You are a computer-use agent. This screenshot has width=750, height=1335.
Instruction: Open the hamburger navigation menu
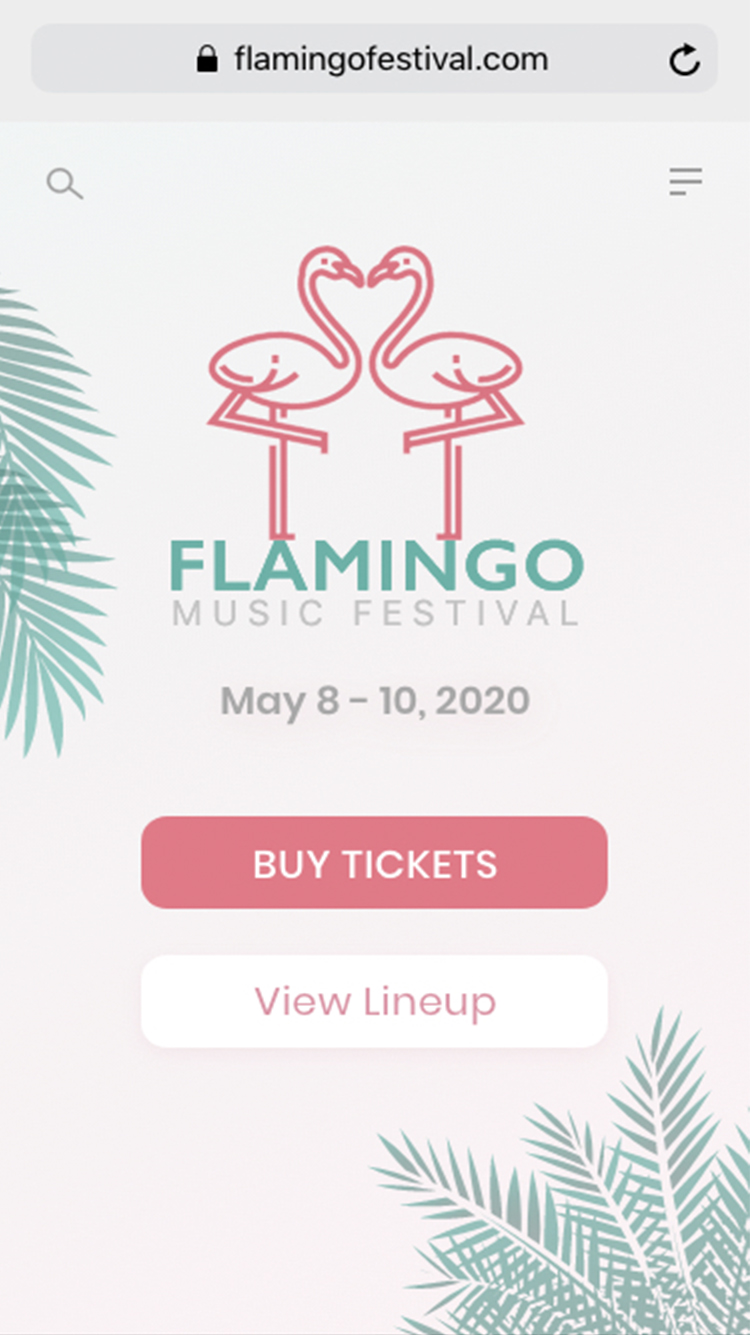coord(686,182)
